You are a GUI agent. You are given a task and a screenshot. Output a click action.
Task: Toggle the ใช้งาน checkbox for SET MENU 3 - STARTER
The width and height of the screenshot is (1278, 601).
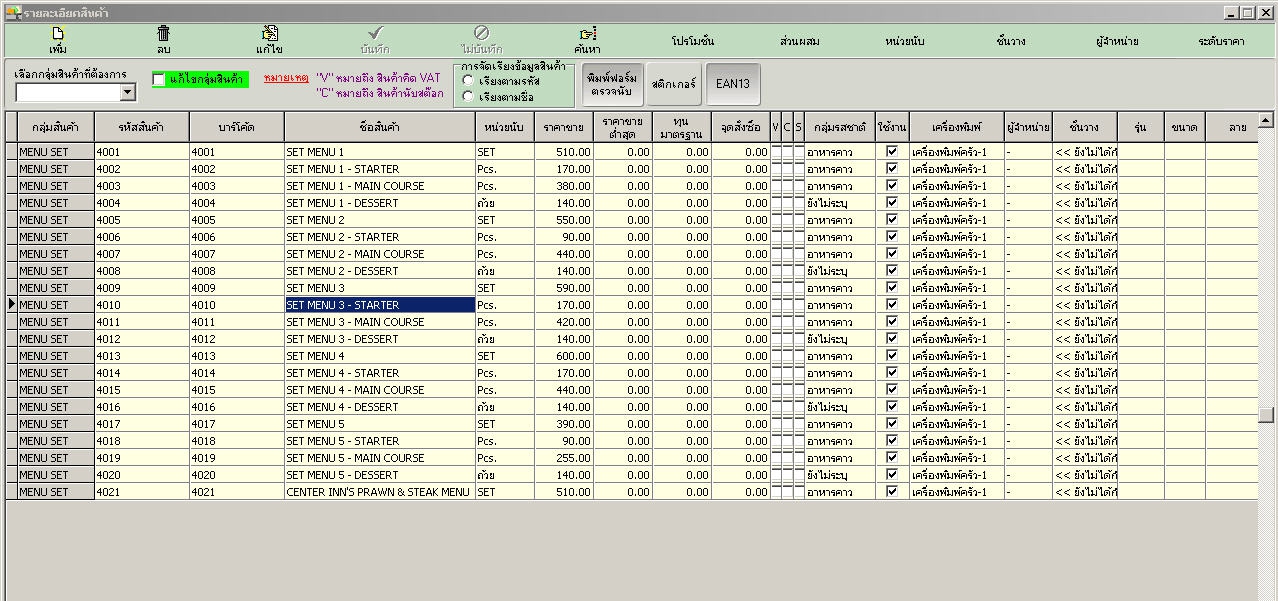tap(892, 305)
